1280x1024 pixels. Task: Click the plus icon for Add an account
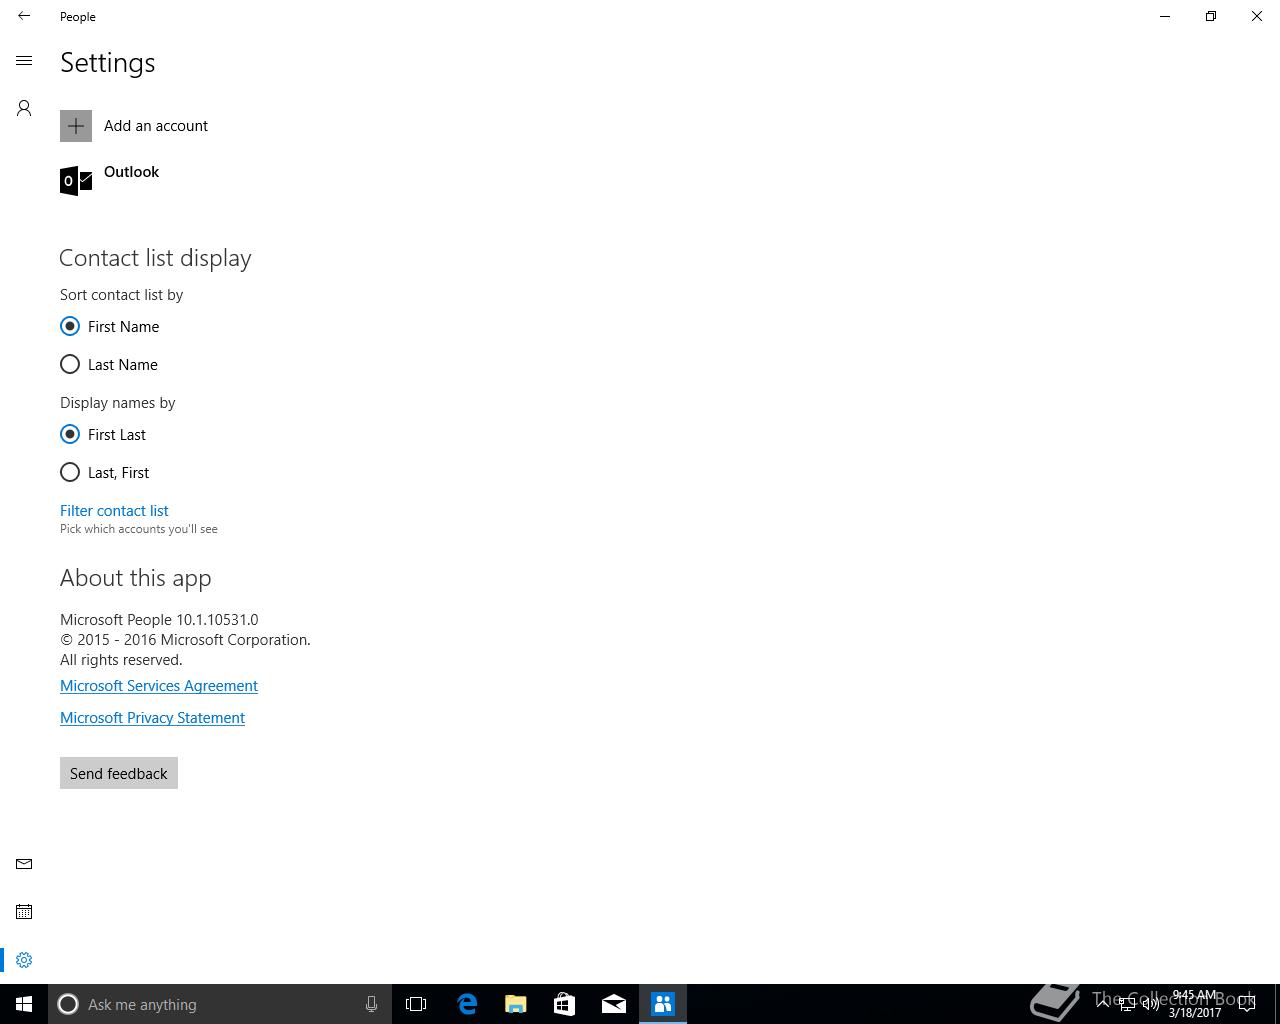[x=76, y=126]
